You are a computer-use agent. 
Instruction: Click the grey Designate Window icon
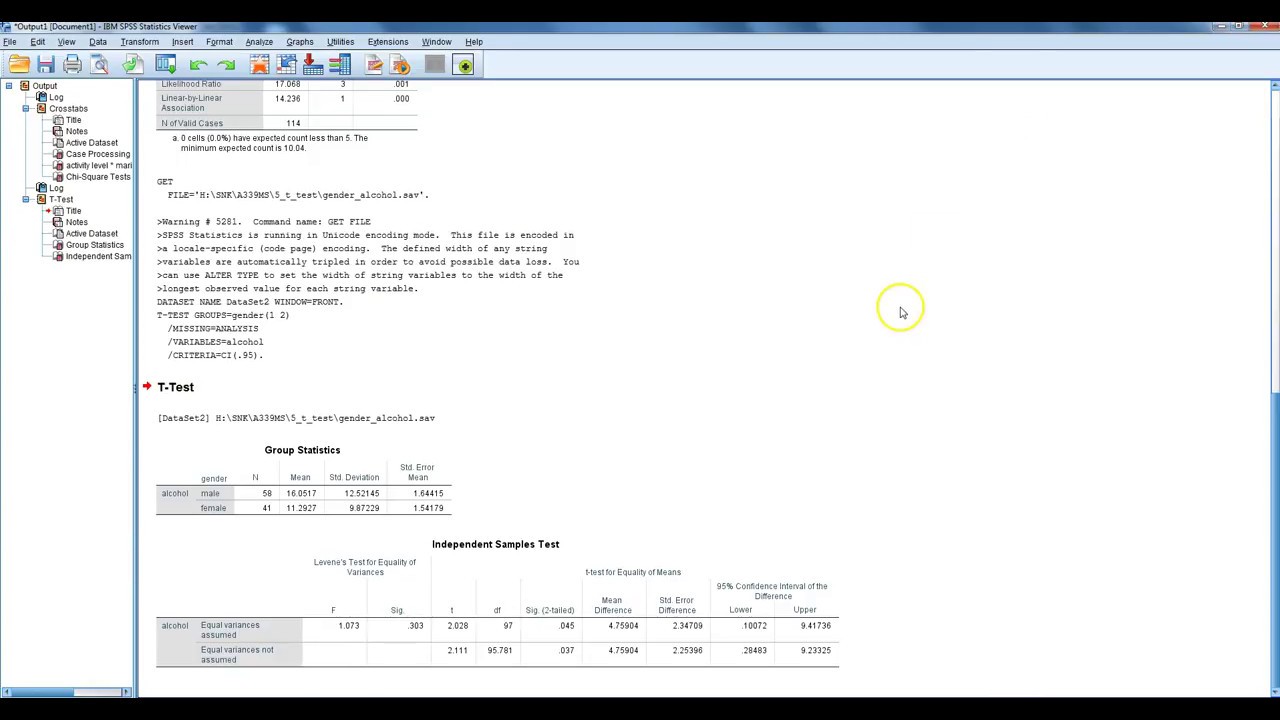[x=434, y=65]
